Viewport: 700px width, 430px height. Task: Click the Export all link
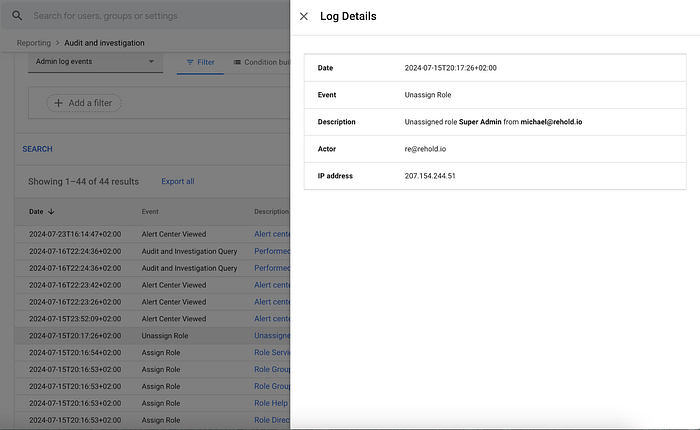click(x=178, y=181)
